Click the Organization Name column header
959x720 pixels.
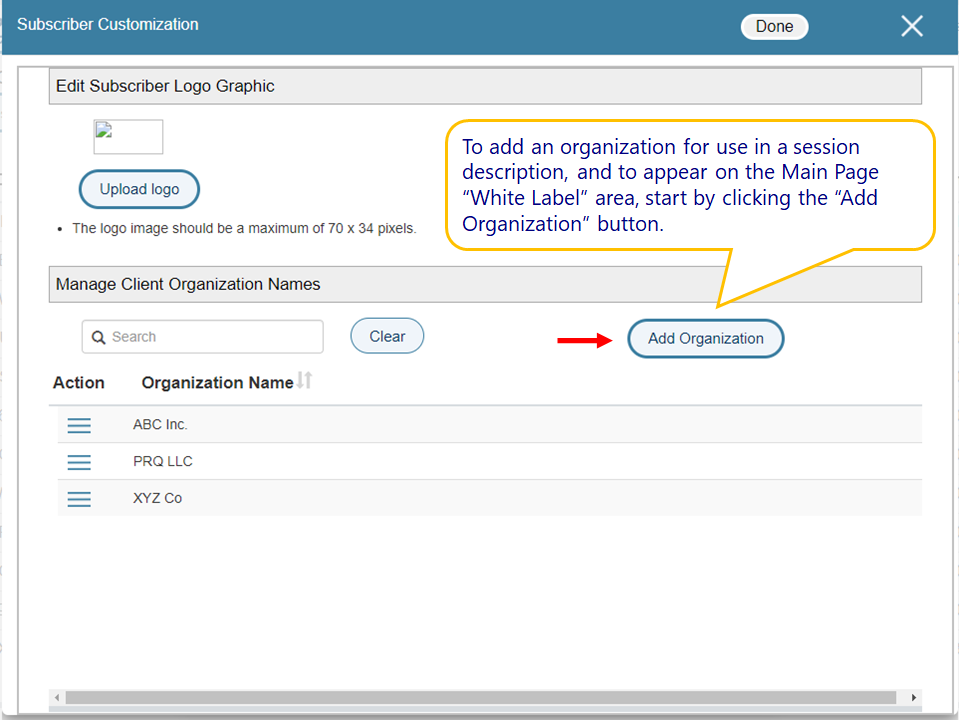217,383
